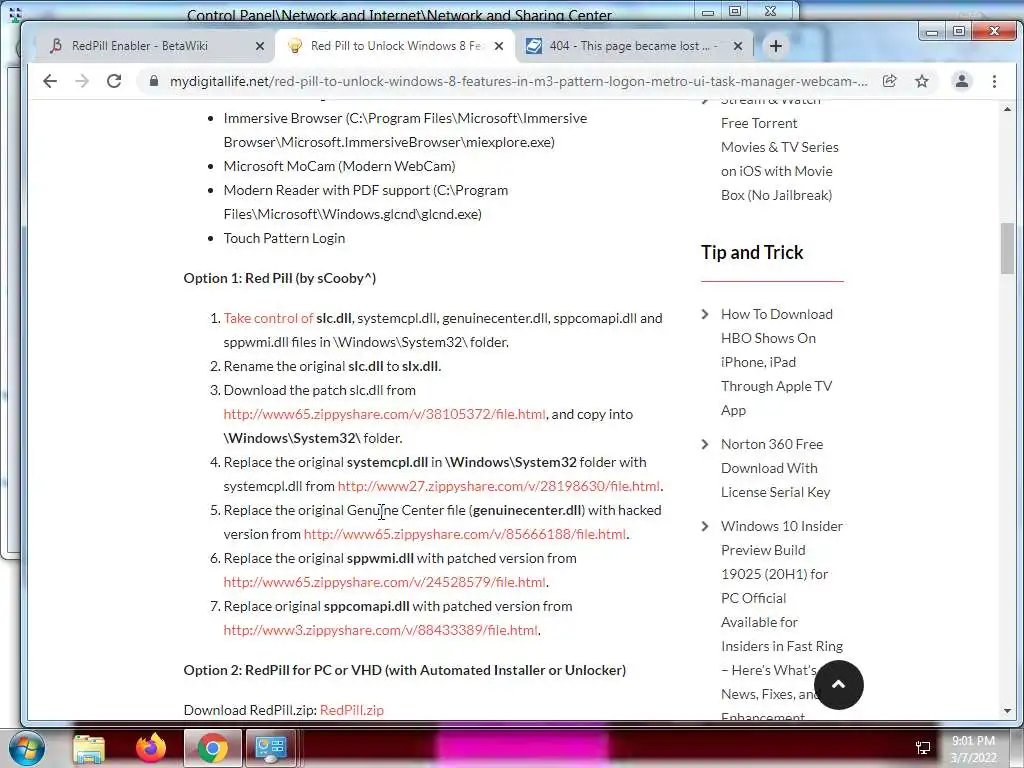Bookmark this page with the star icon
1024x768 pixels.
pyautogui.click(x=921, y=81)
